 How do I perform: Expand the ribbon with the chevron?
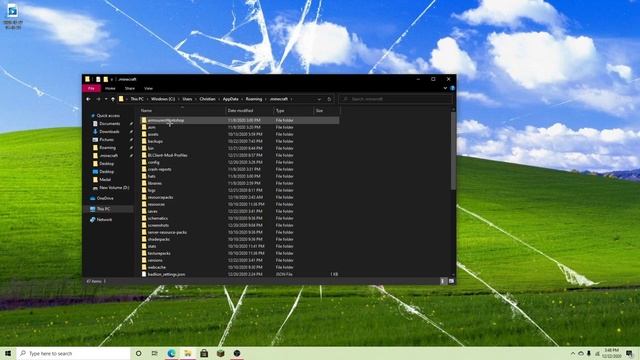pyautogui.click(x=445, y=88)
